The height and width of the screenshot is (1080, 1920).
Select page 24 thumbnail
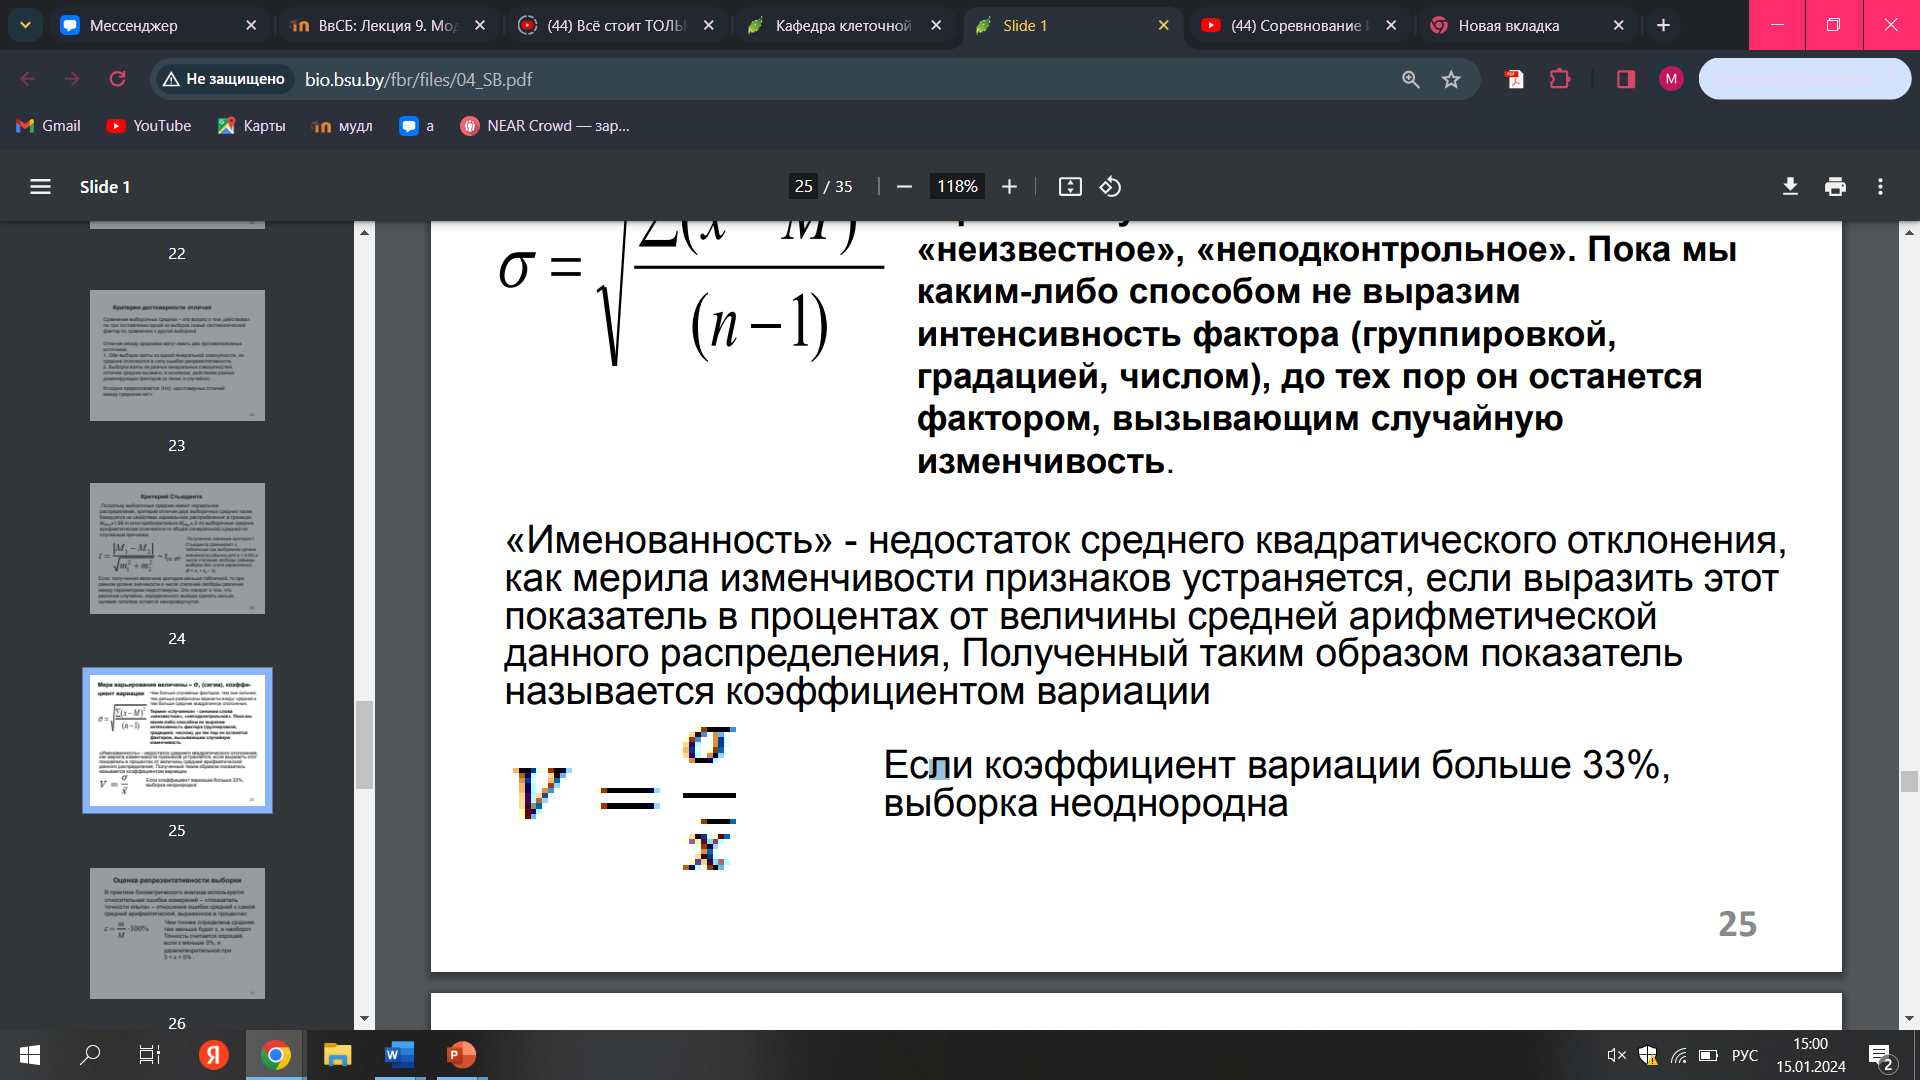(x=177, y=548)
